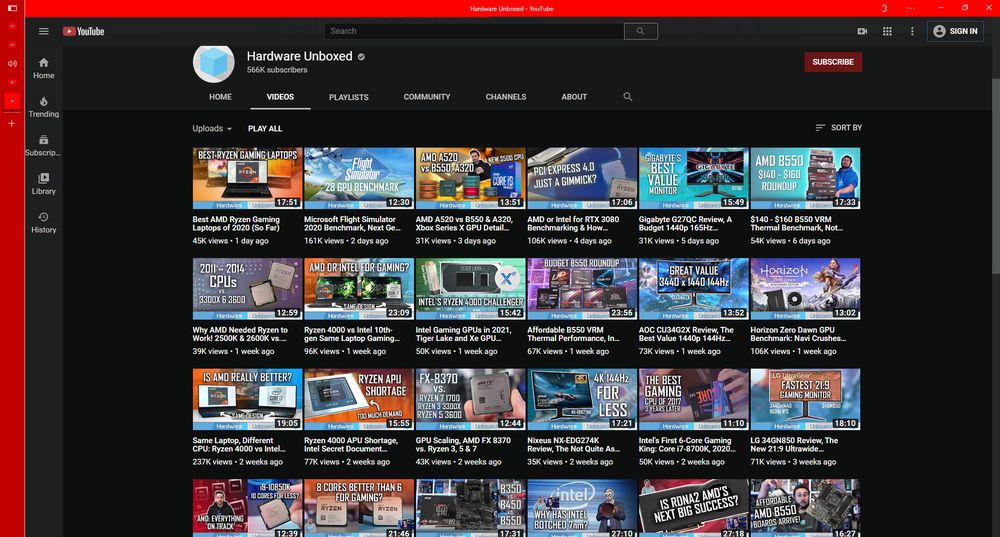Switch to the Community tab

(x=427, y=97)
